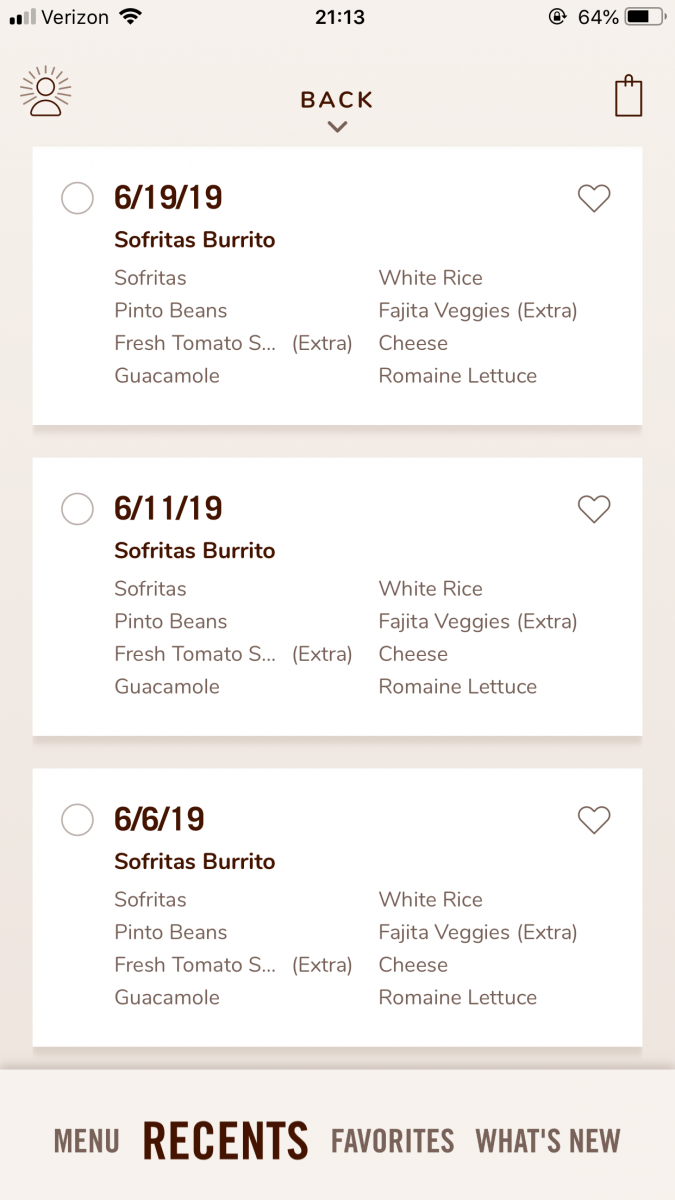This screenshot has height=1200, width=675.
Task: Switch to the MENU tab
Action: [x=87, y=1141]
